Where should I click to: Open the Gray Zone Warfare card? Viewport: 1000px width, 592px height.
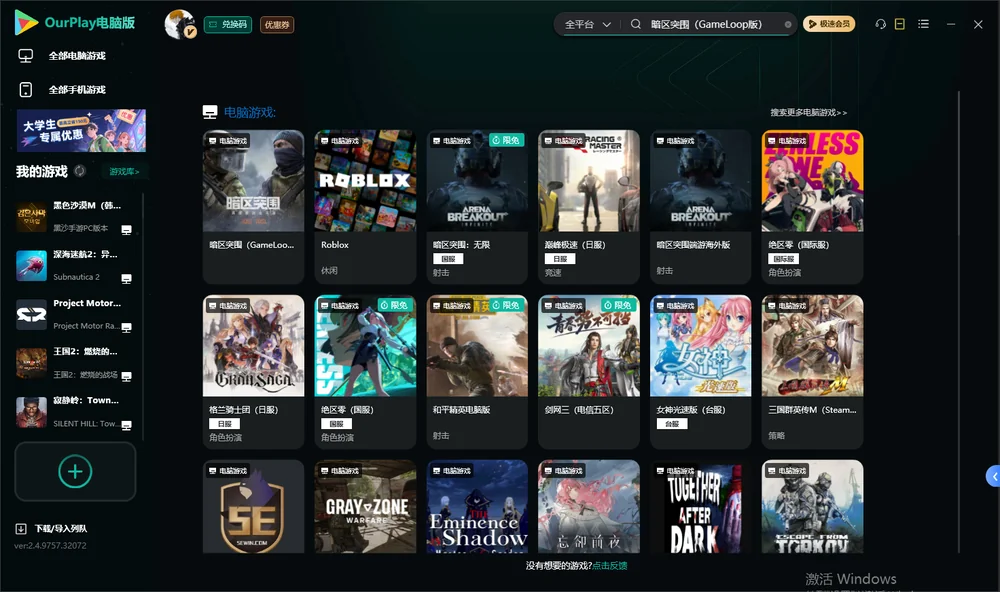click(365, 507)
